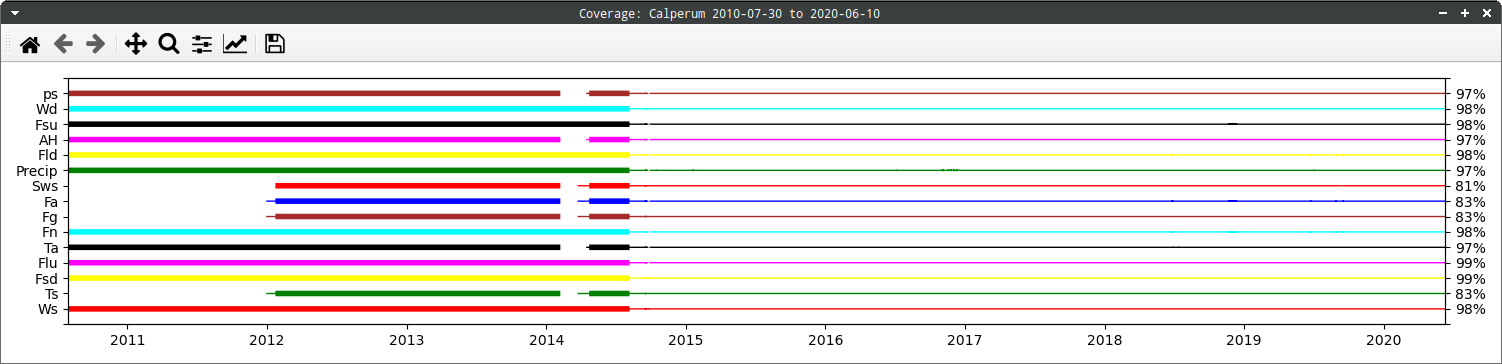This screenshot has width=1502, height=364.
Task: Click green Ts coverage bar
Action: pos(418,294)
